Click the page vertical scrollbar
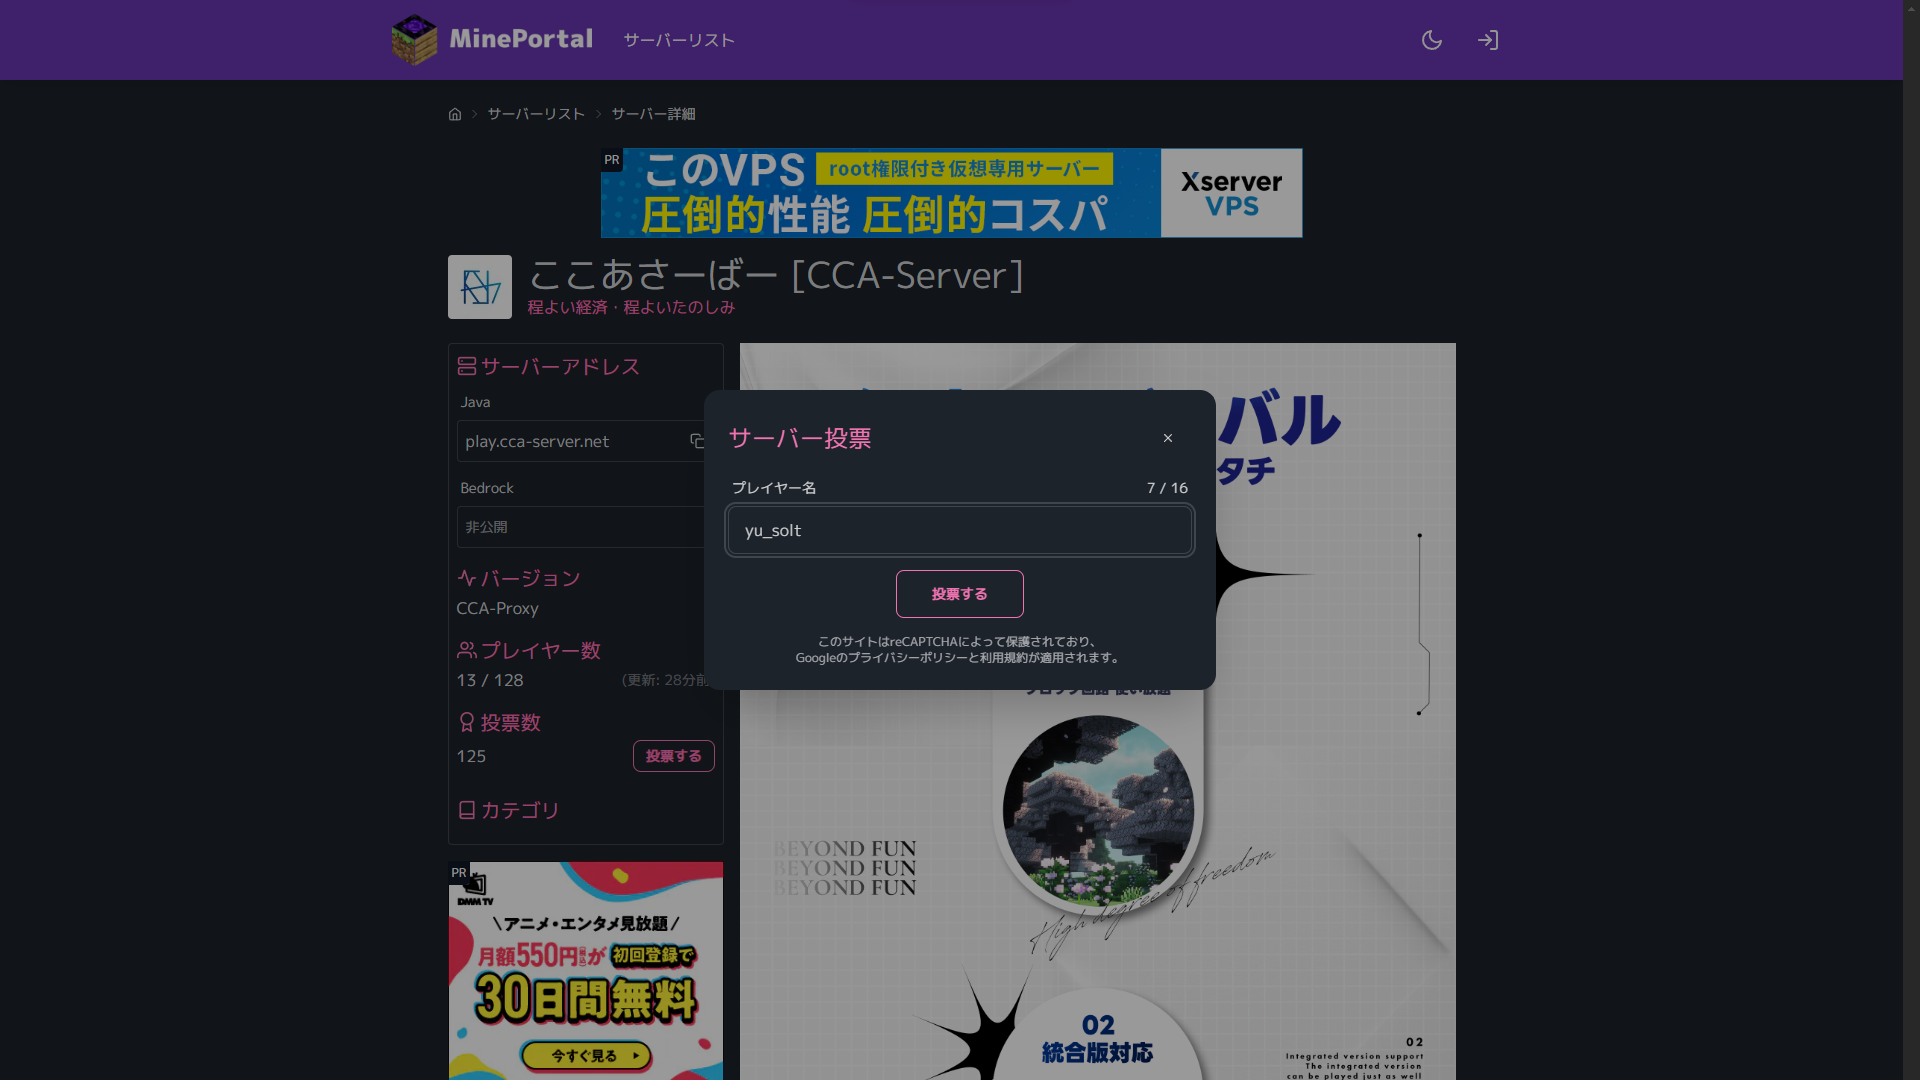This screenshot has height=1080, width=1920. (1911, 540)
